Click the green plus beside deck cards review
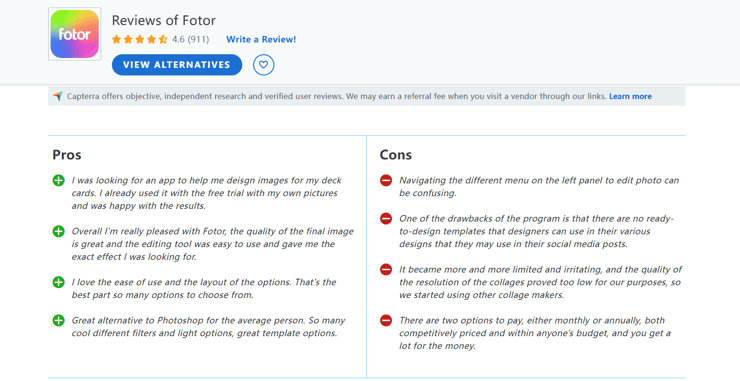740x381 pixels. coord(59,180)
